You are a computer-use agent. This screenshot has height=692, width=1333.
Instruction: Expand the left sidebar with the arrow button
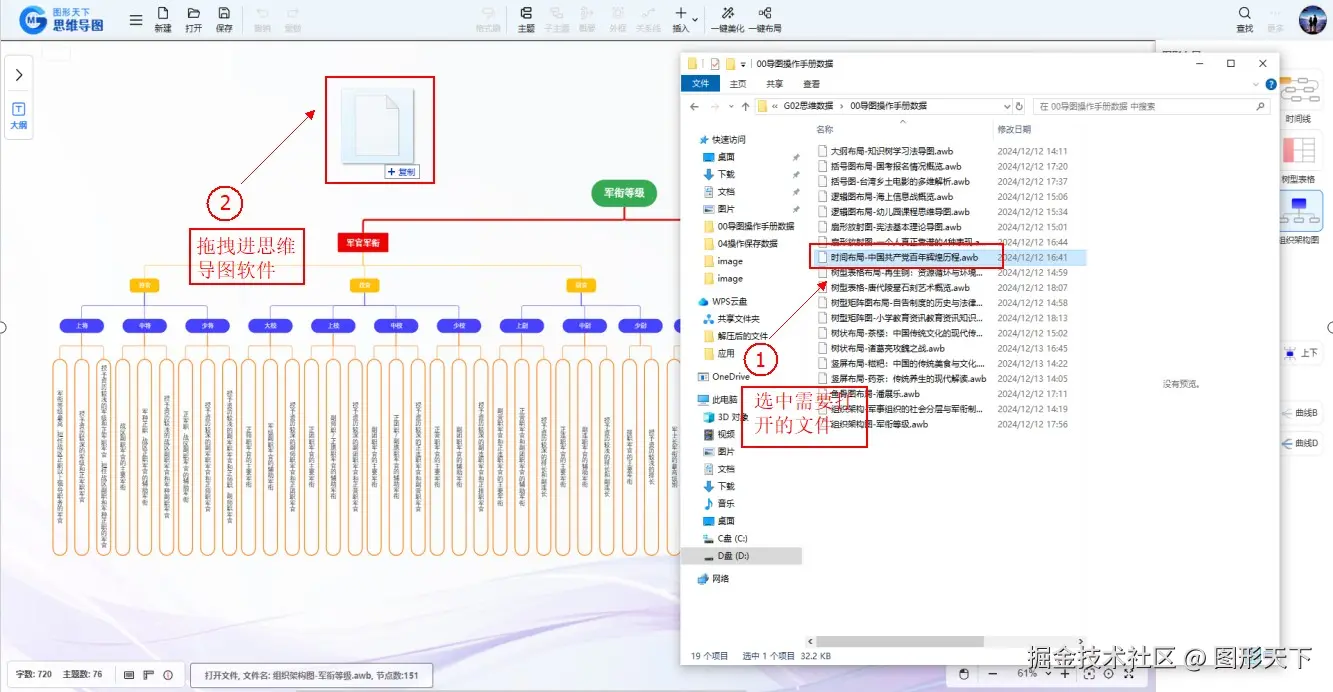[x=19, y=74]
